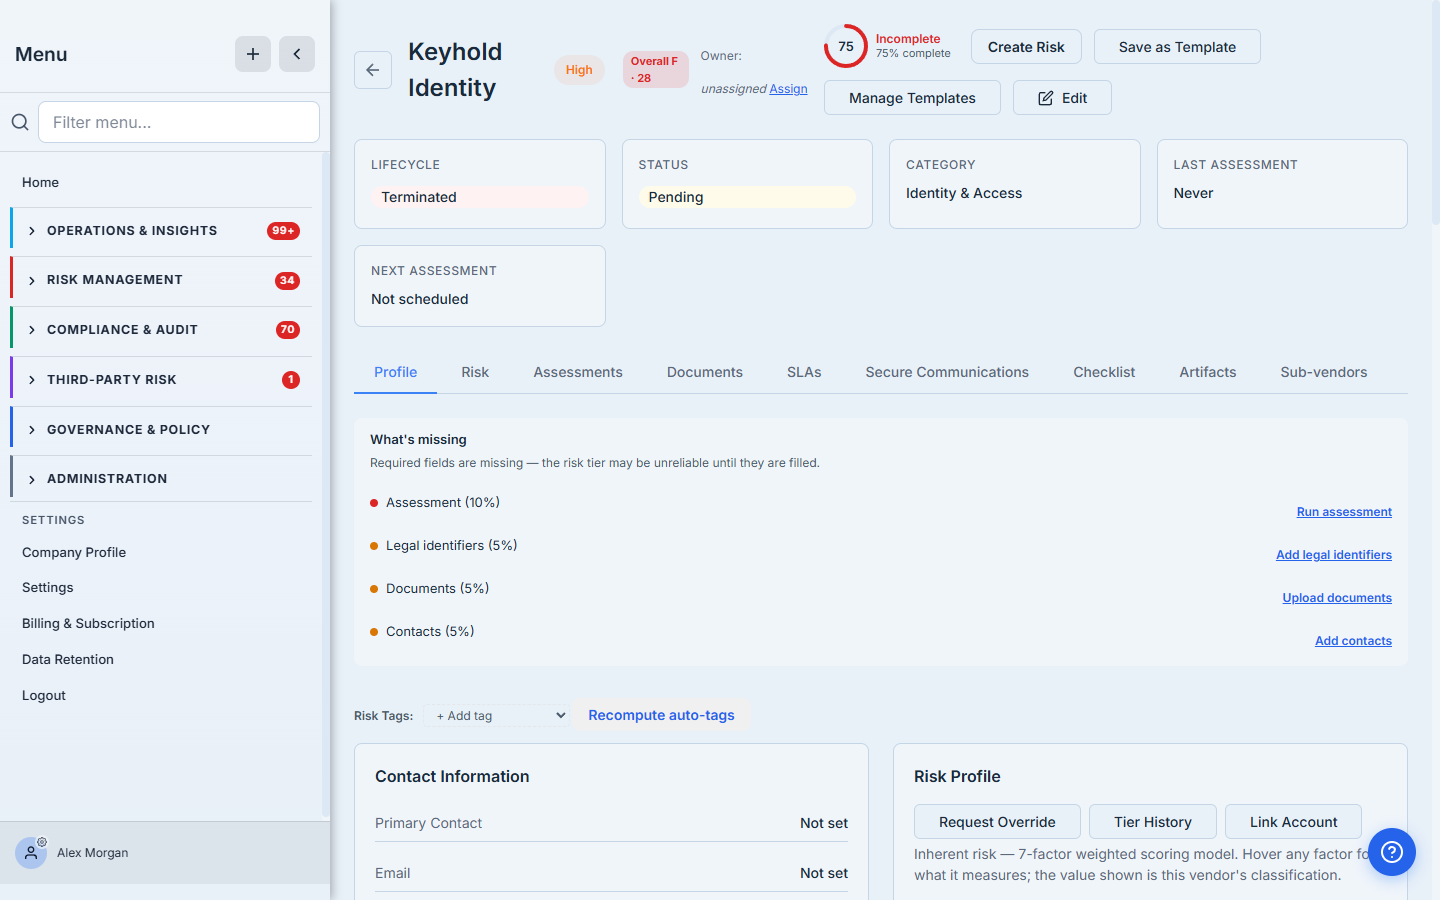Click Save as Template button
This screenshot has width=1440, height=900.
coord(1177,47)
